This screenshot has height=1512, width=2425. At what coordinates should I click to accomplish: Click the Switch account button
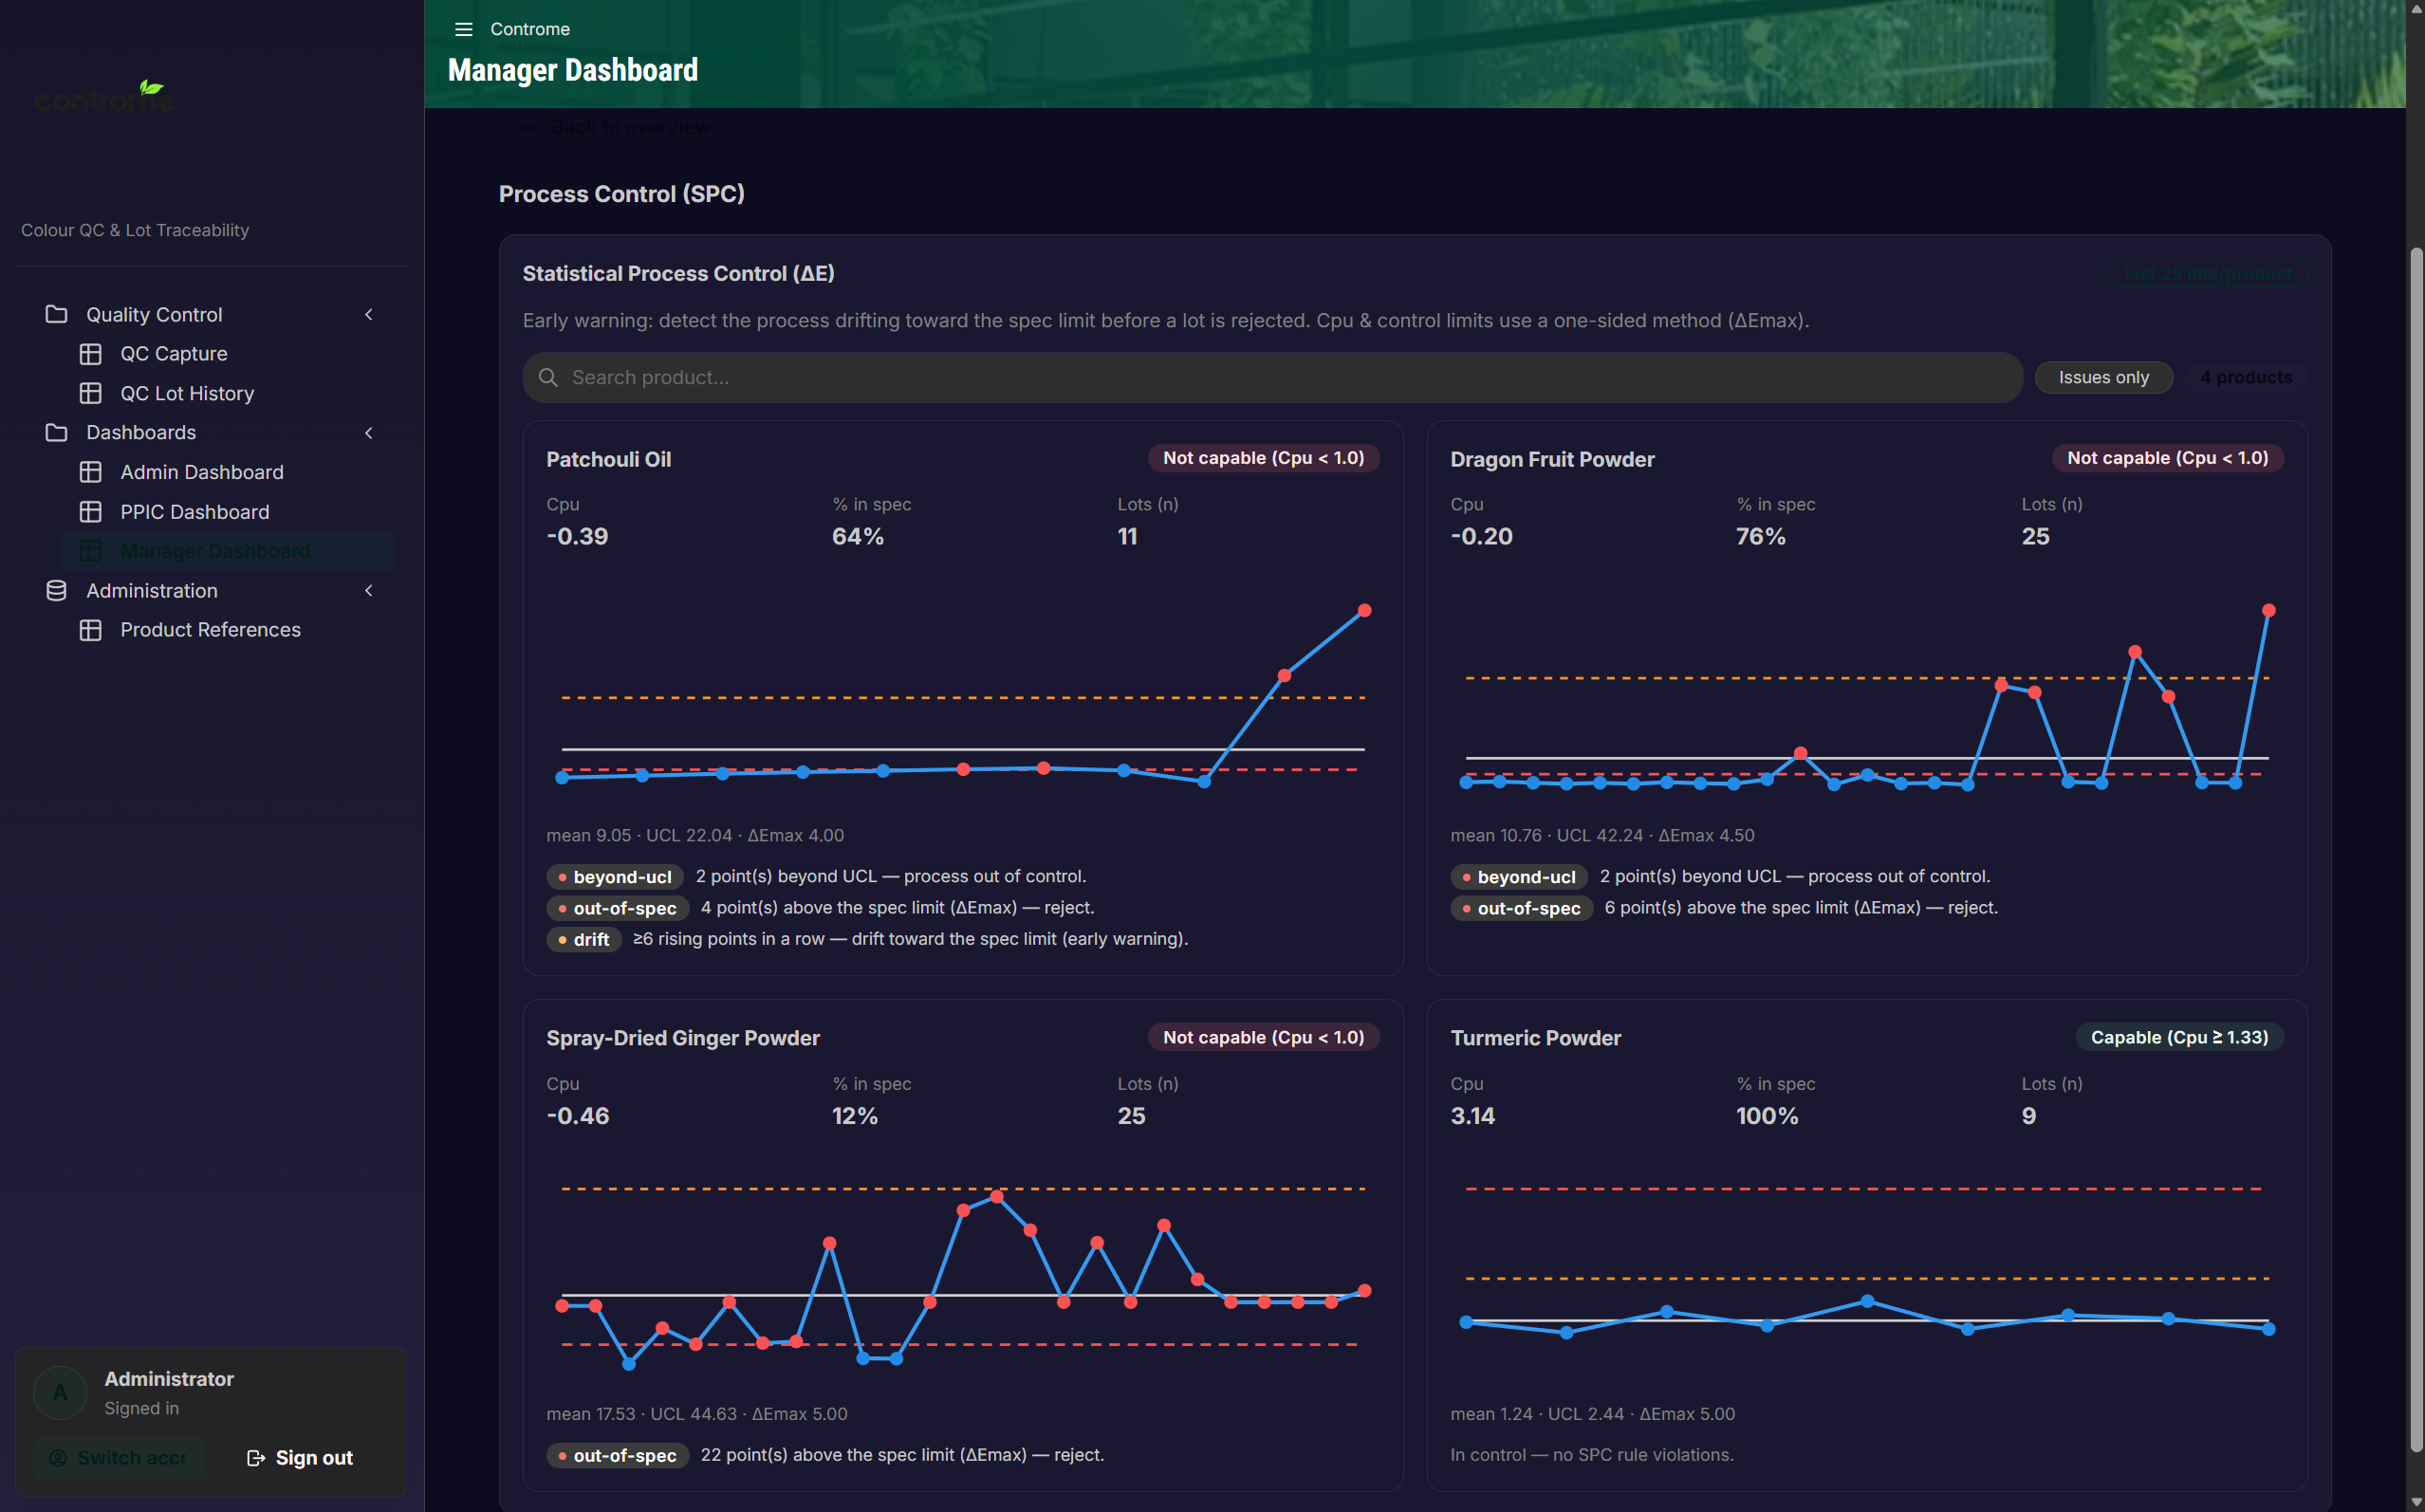[x=120, y=1458]
